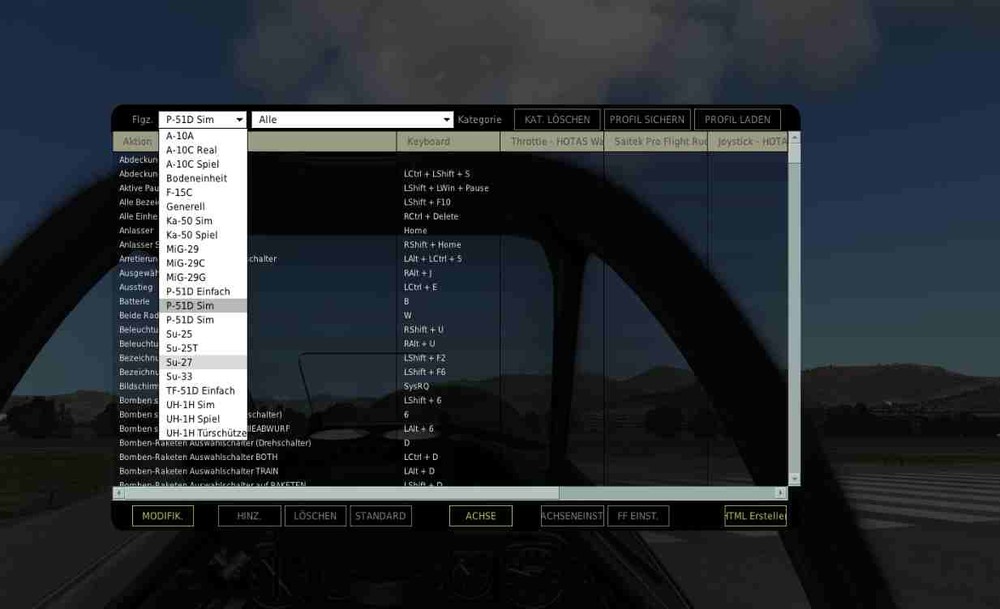Image resolution: width=1000 pixels, height=609 pixels.
Task: Click horizontal scrollbar right arrow
Action: click(x=781, y=493)
